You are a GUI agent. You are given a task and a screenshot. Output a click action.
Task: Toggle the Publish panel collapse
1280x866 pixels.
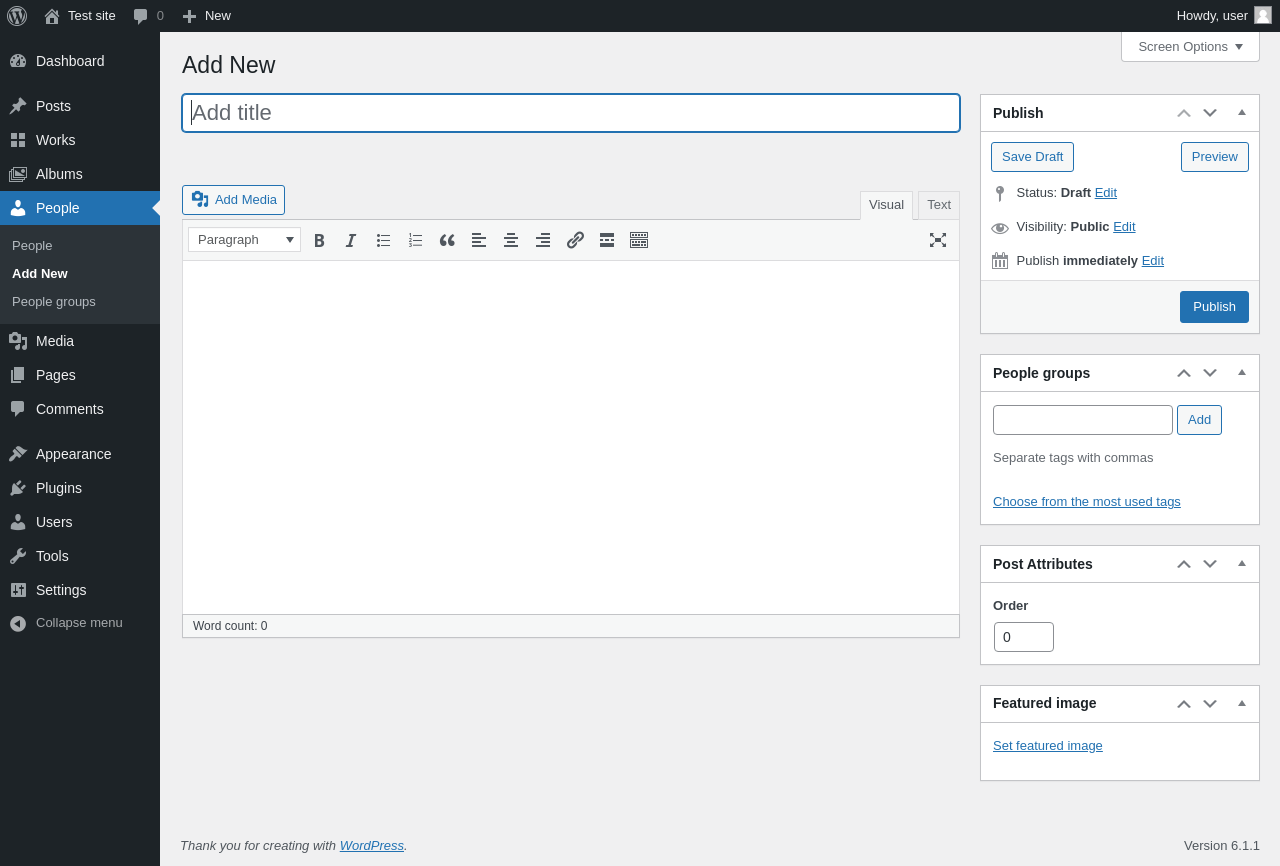point(1242,113)
